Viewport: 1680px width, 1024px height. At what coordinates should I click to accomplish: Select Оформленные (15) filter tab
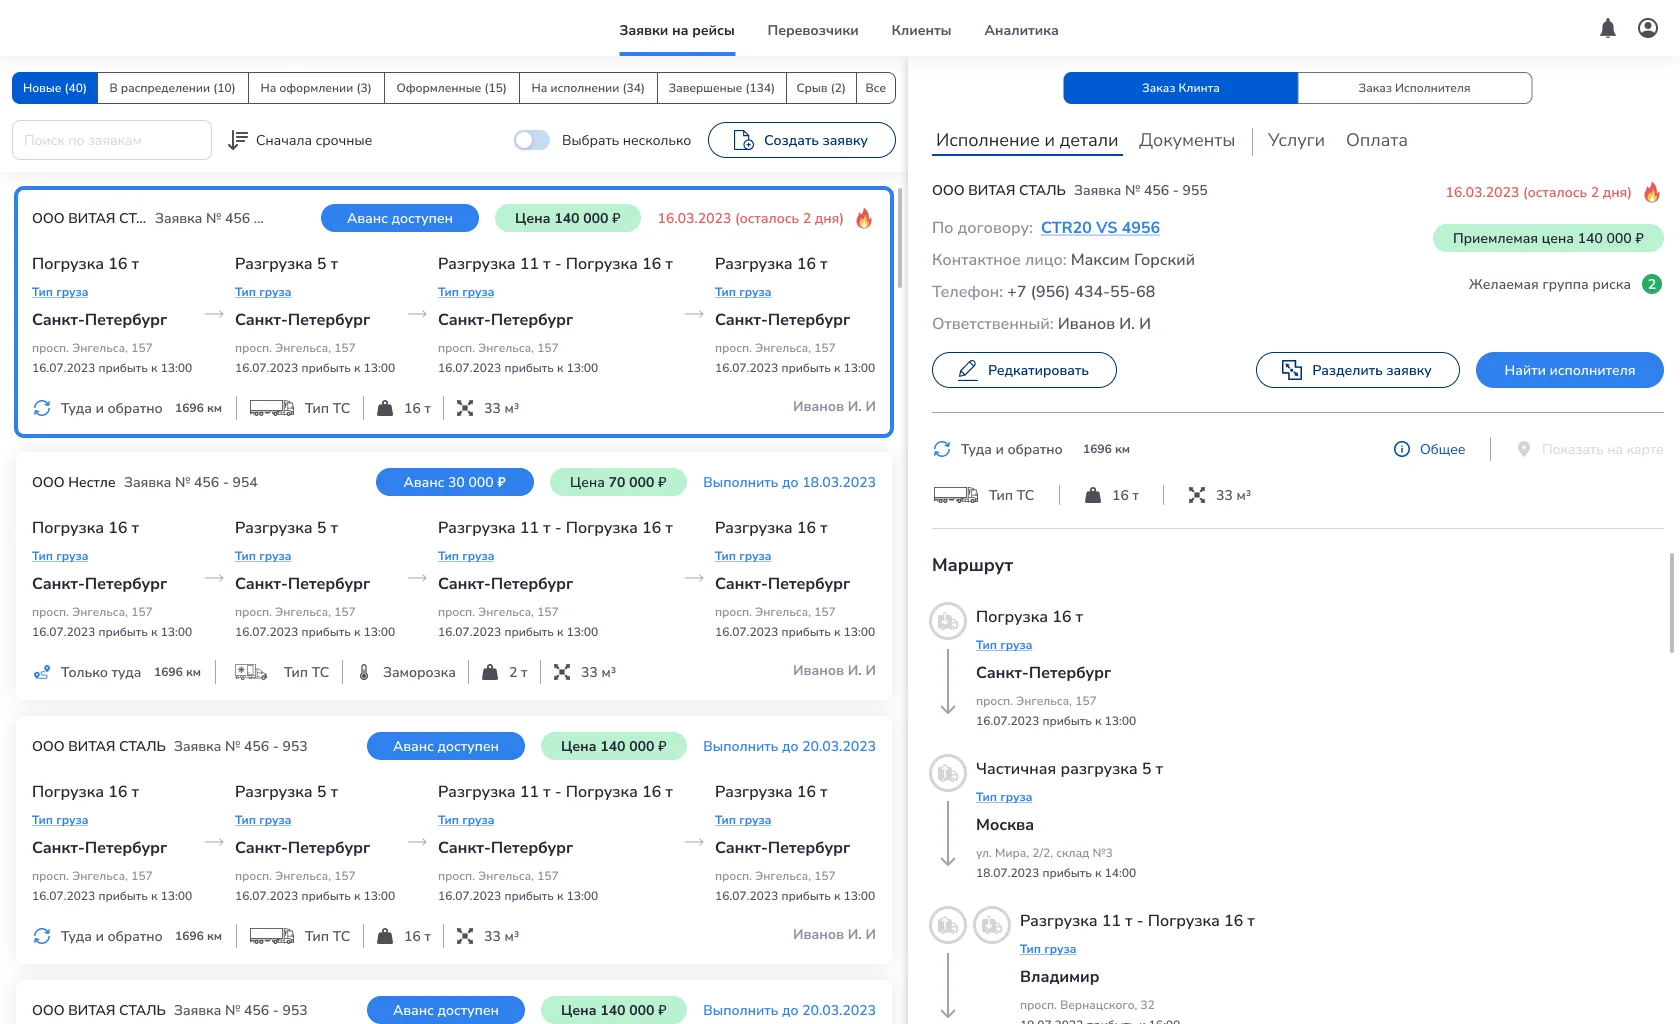point(452,88)
